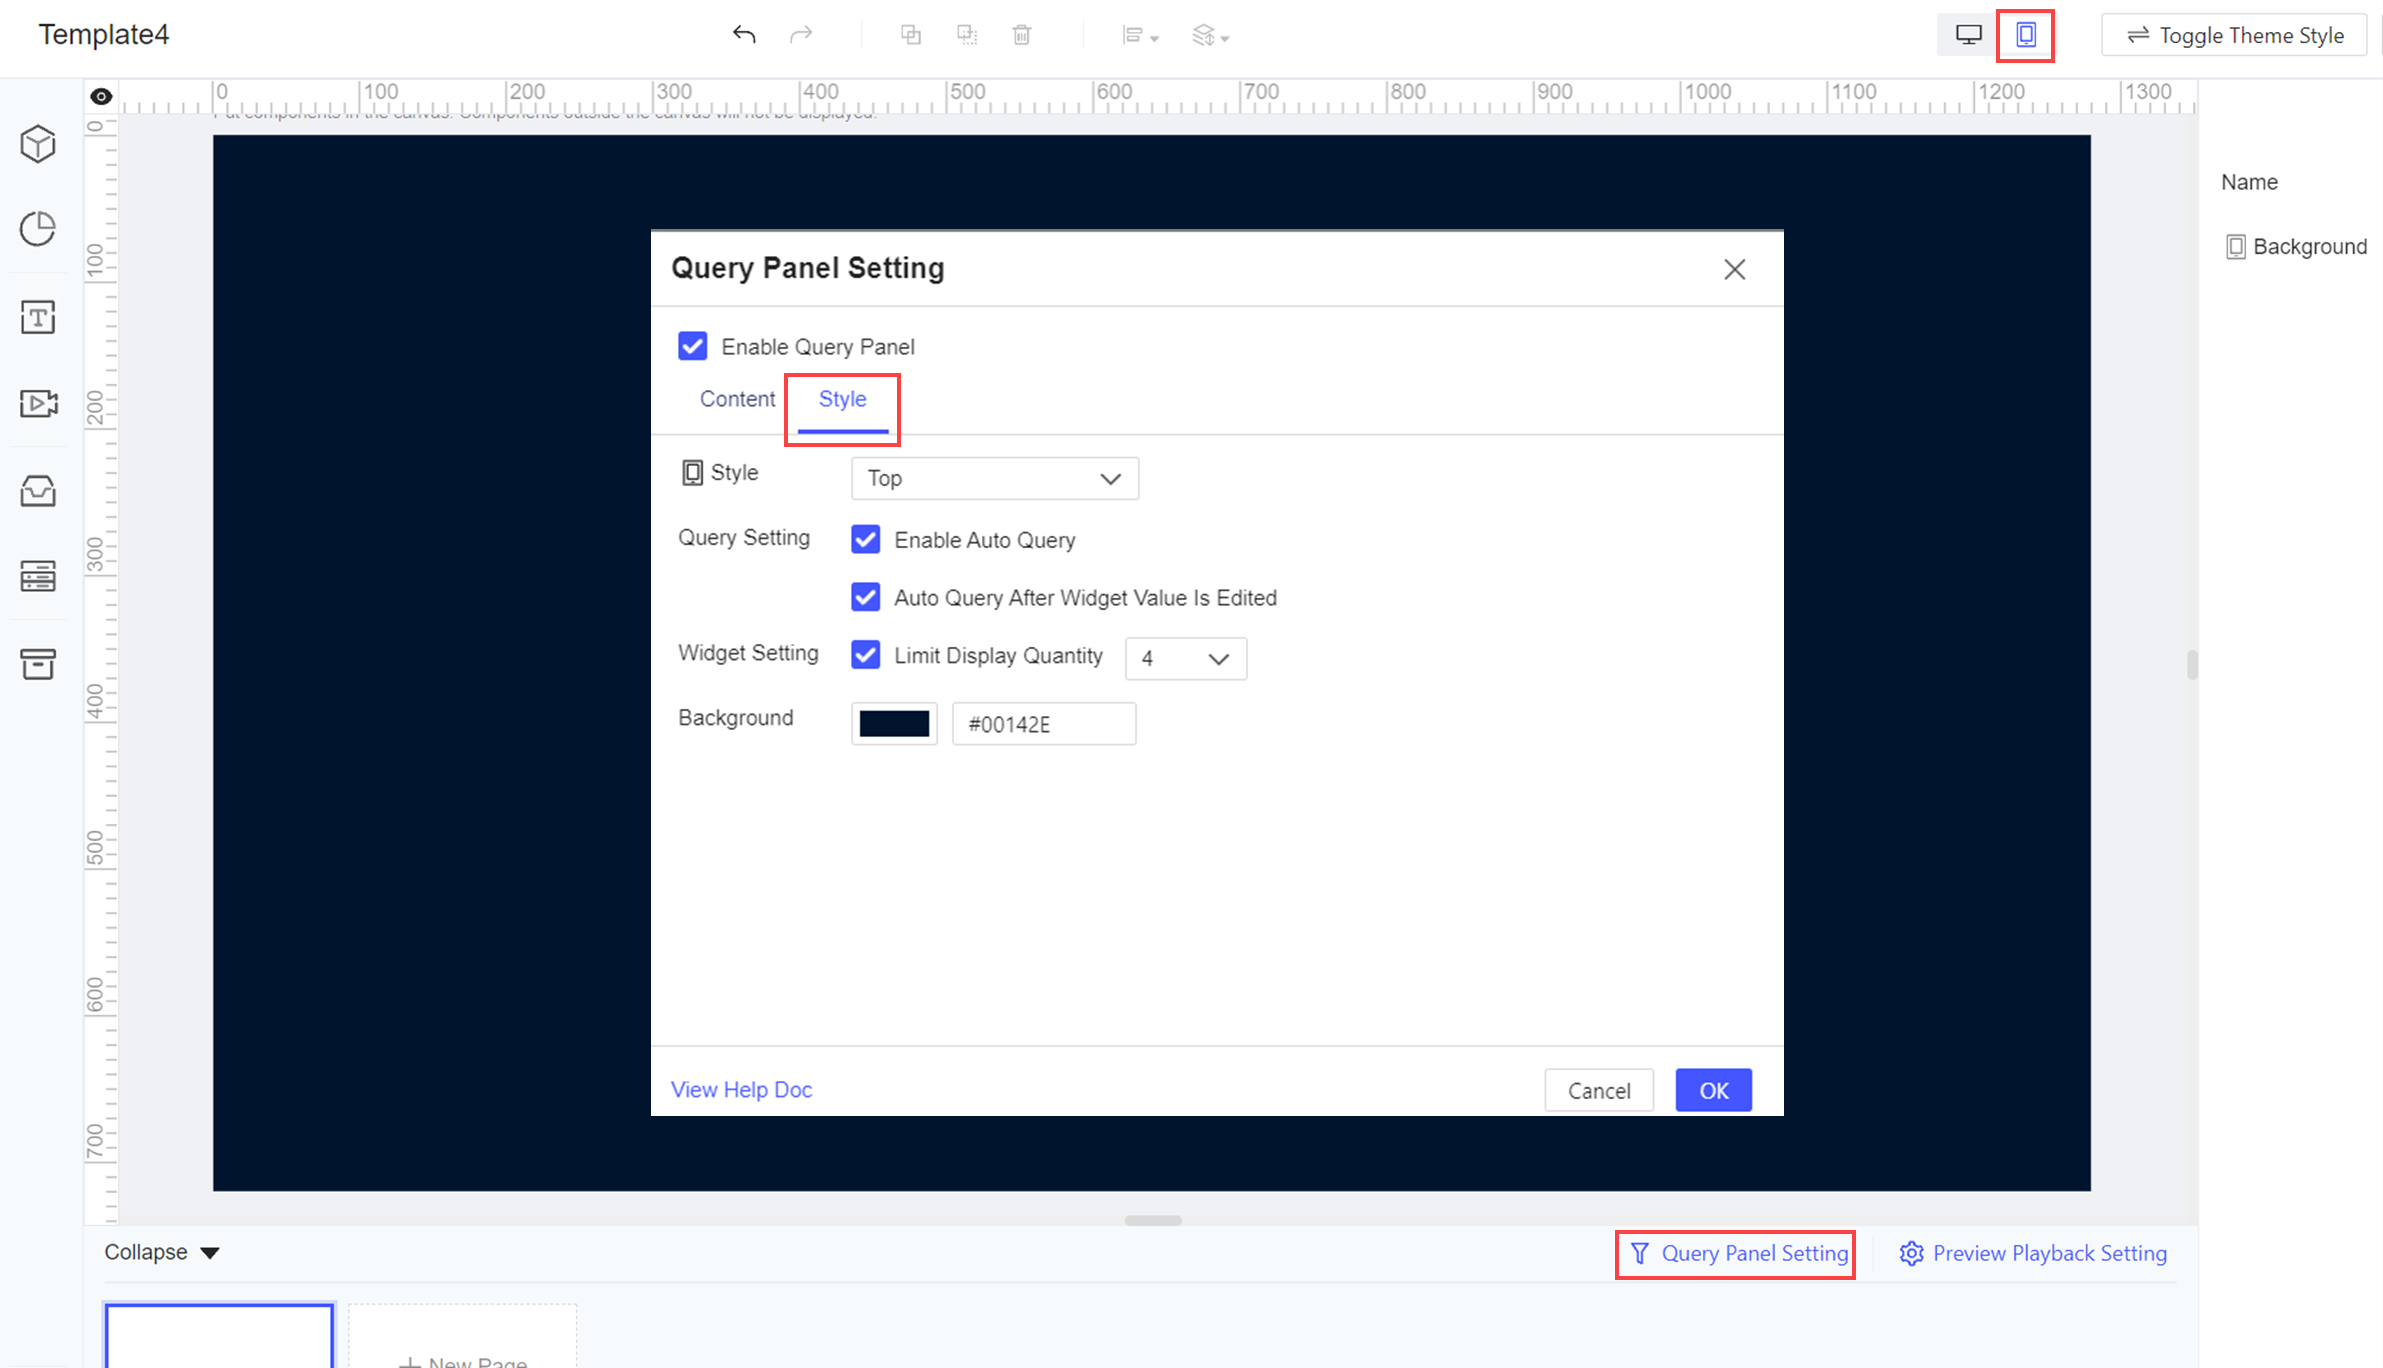Click the New Page thumbnail
The width and height of the screenshot is (2383, 1368).
click(x=463, y=1336)
